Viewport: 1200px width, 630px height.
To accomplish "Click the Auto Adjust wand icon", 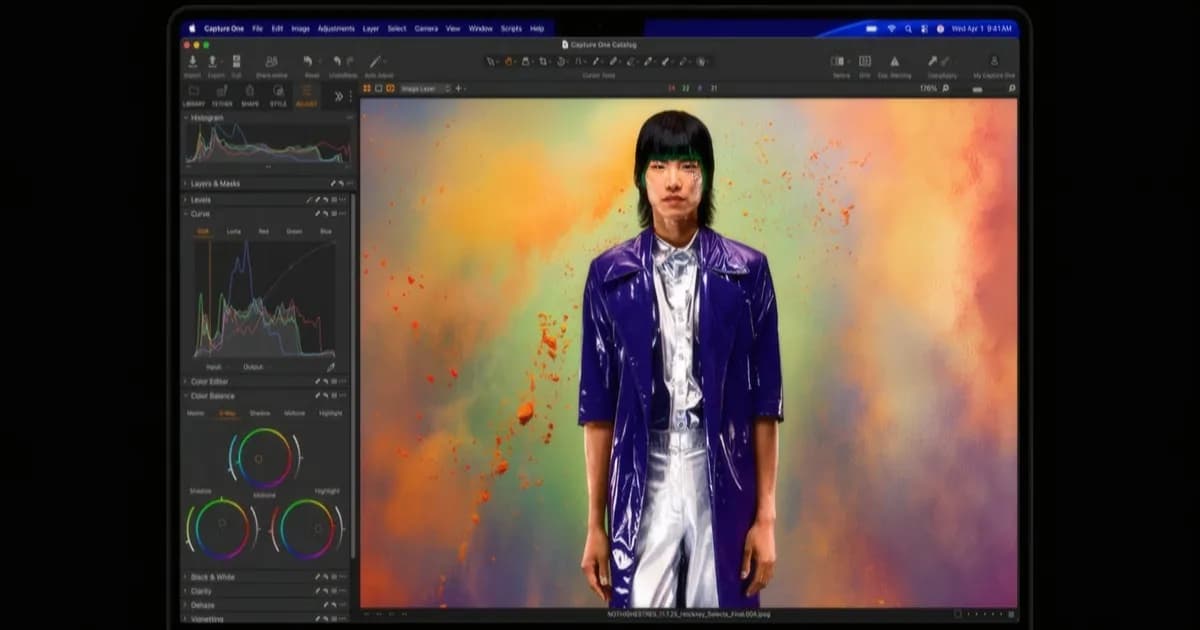I will (x=376, y=61).
